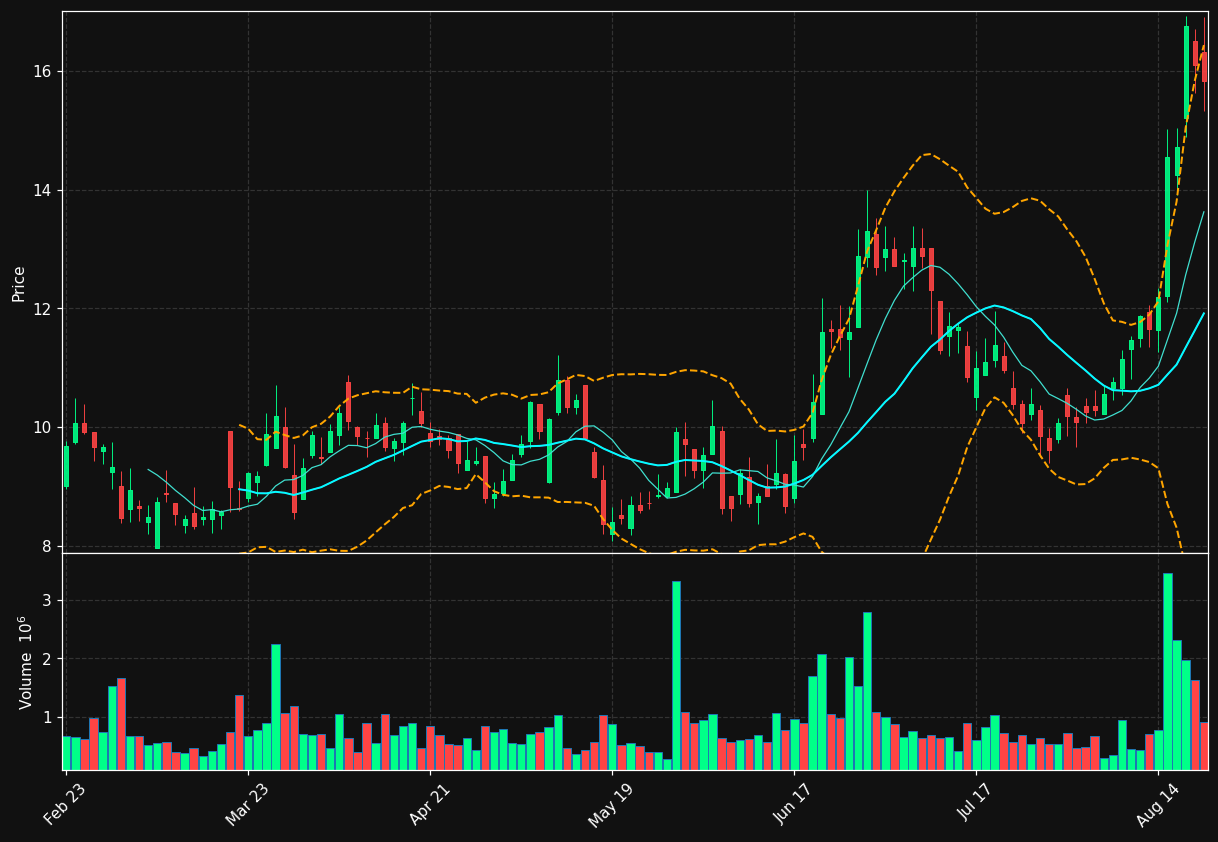1218x842 pixels.
Task: Click the price axis value 10
Action: pos(43,428)
